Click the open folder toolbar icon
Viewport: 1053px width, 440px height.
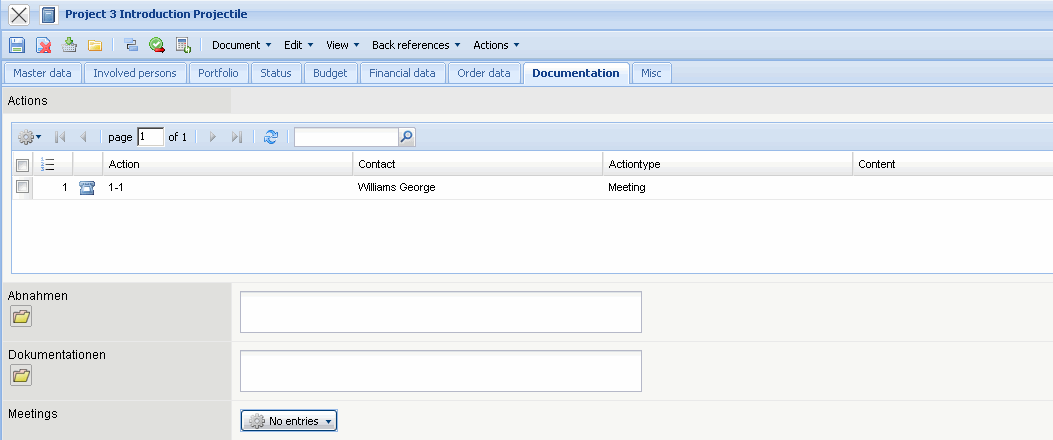point(95,45)
